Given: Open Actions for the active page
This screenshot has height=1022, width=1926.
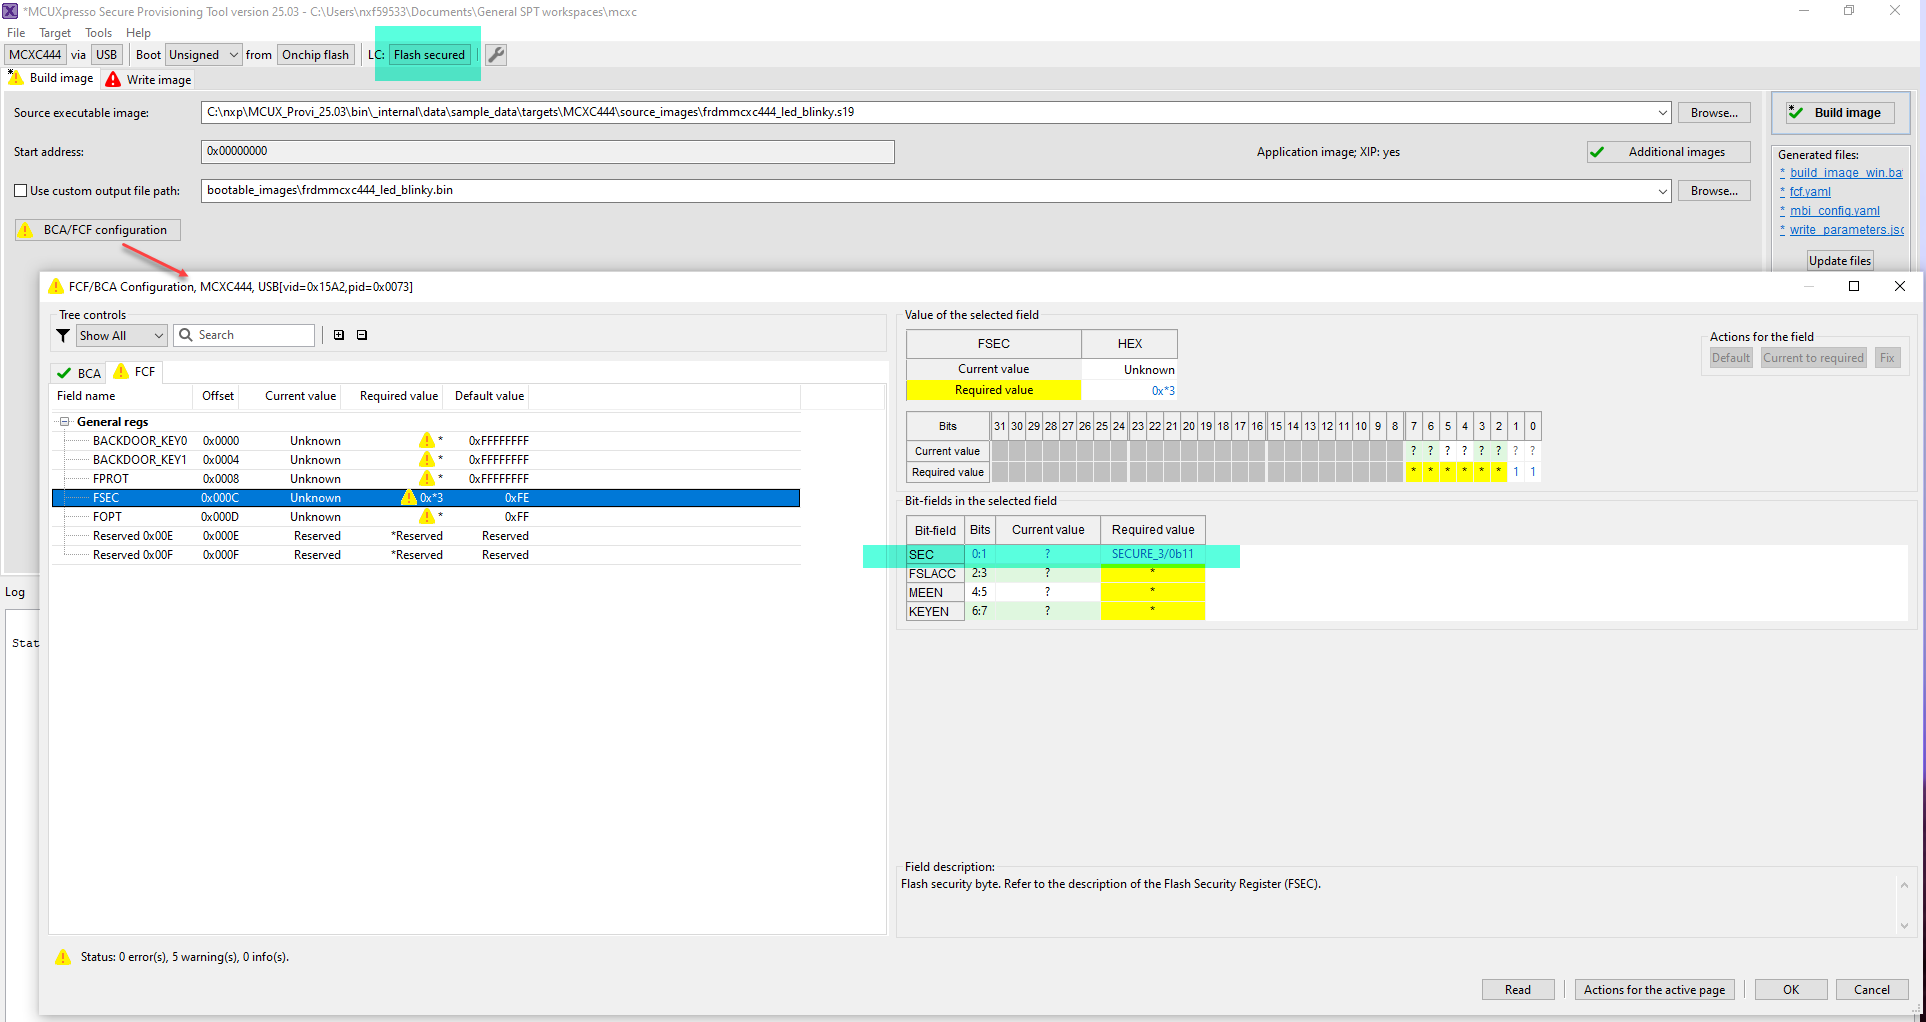Looking at the screenshot, I should (x=1654, y=989).
